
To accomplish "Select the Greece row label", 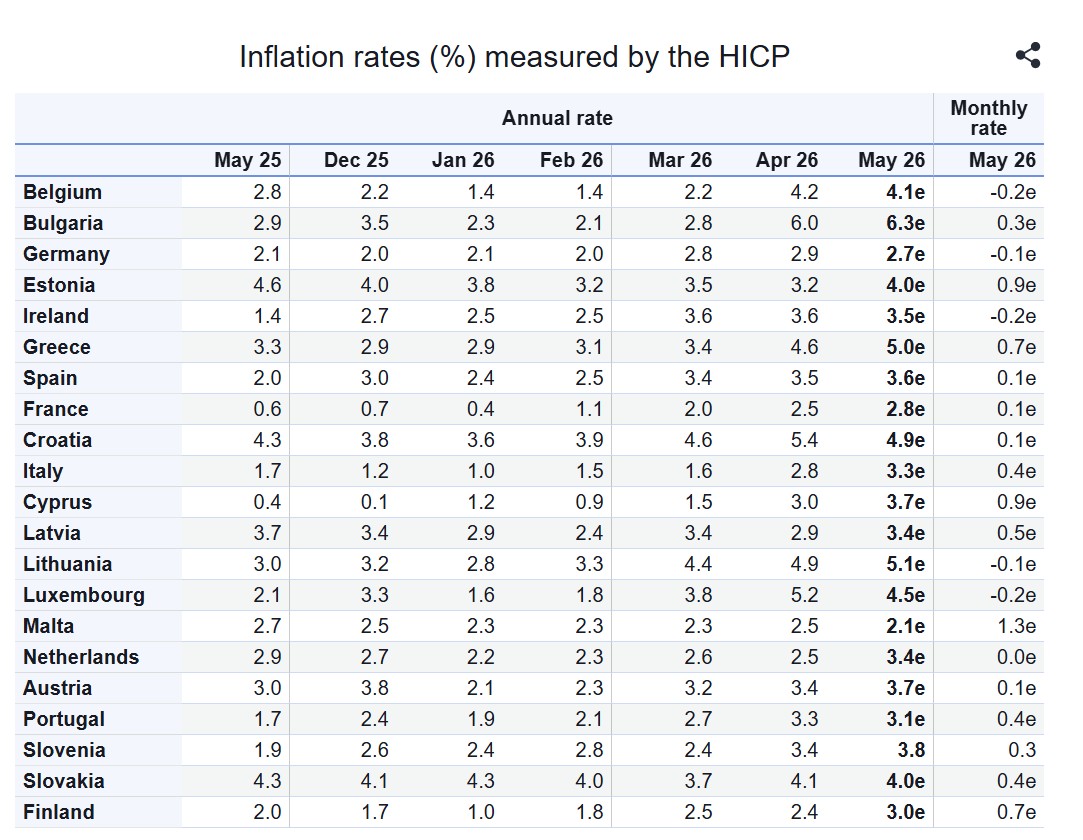I will tap(57, 347).
